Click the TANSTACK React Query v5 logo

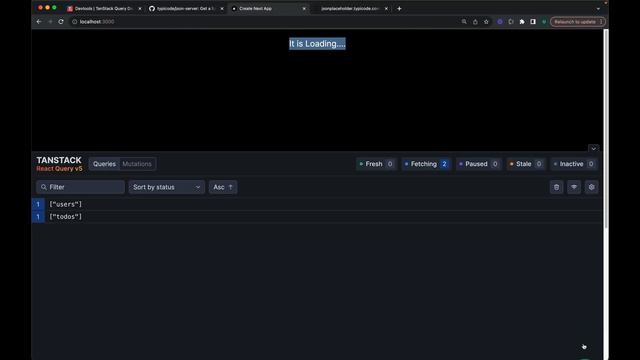[59, 164]
